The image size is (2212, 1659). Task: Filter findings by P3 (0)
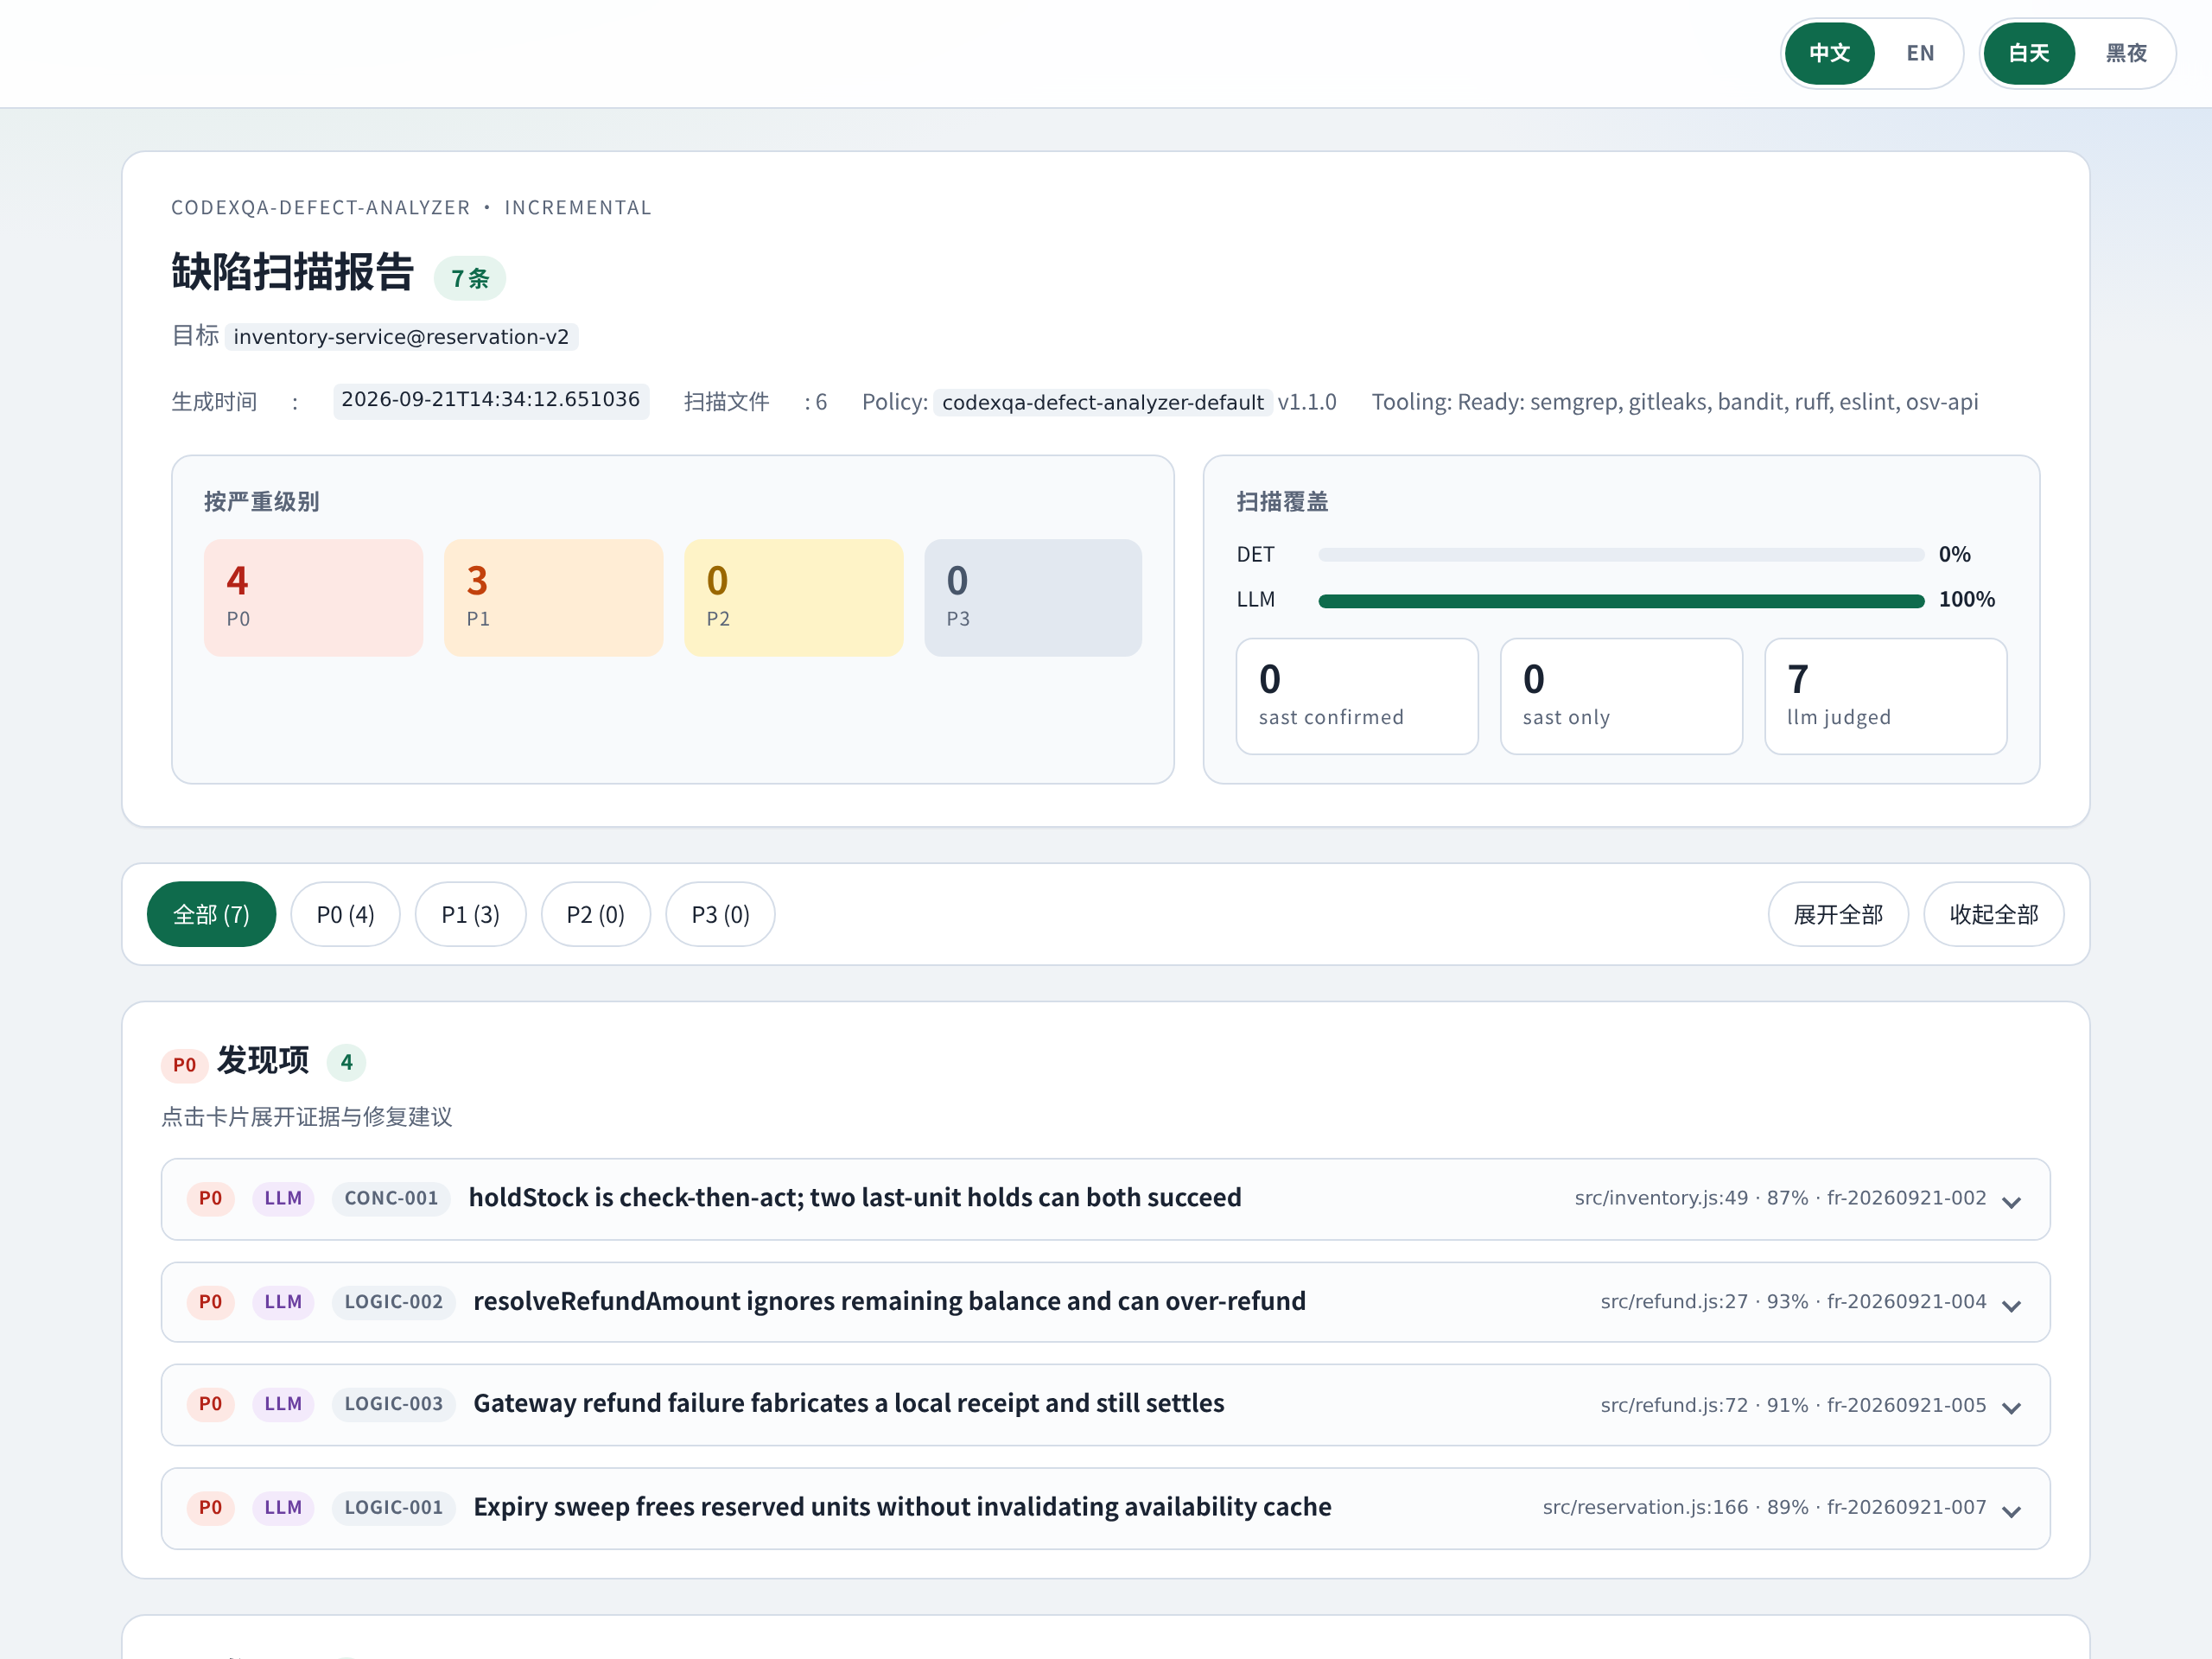tap(720, 914)
